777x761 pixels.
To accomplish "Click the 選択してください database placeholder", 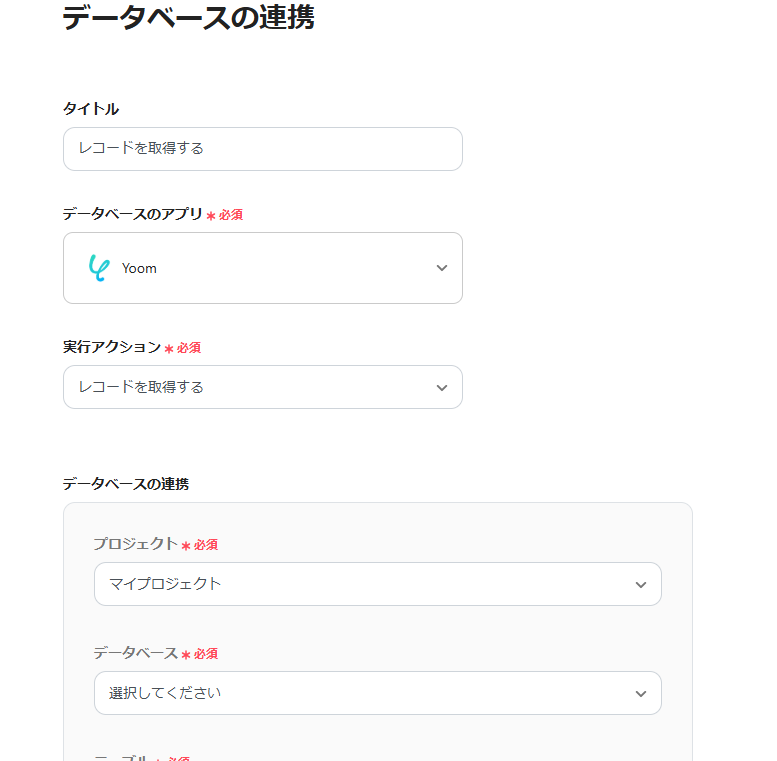I will click(165, 693).
